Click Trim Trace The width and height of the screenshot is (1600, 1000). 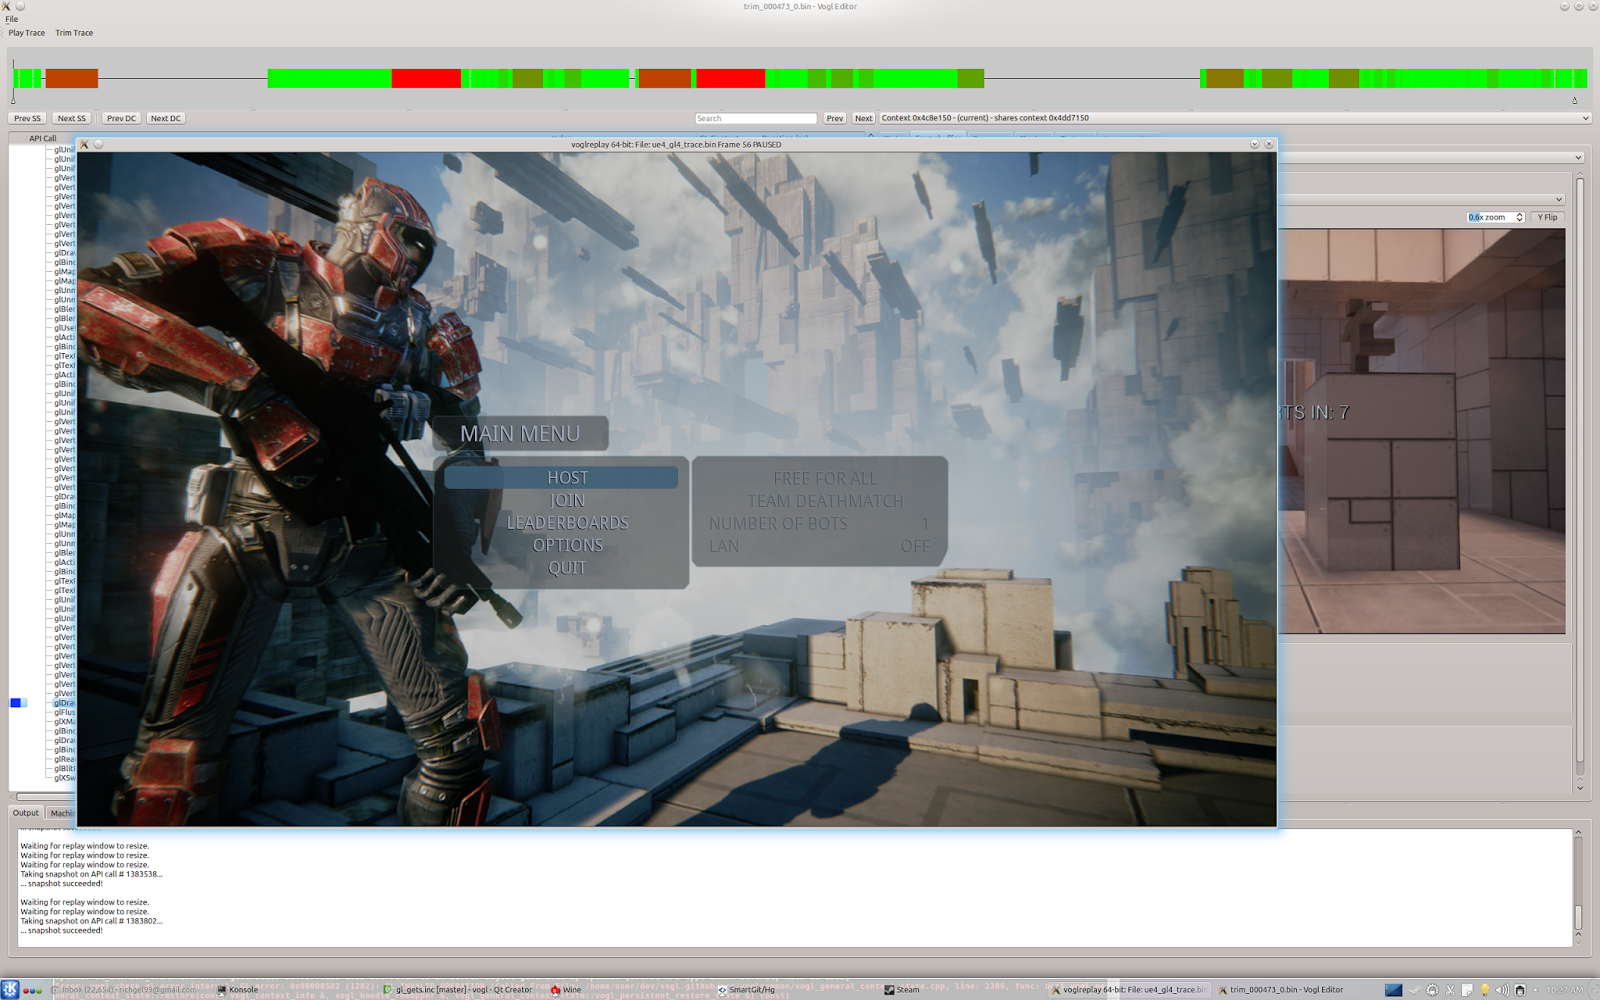click(74, 33)
